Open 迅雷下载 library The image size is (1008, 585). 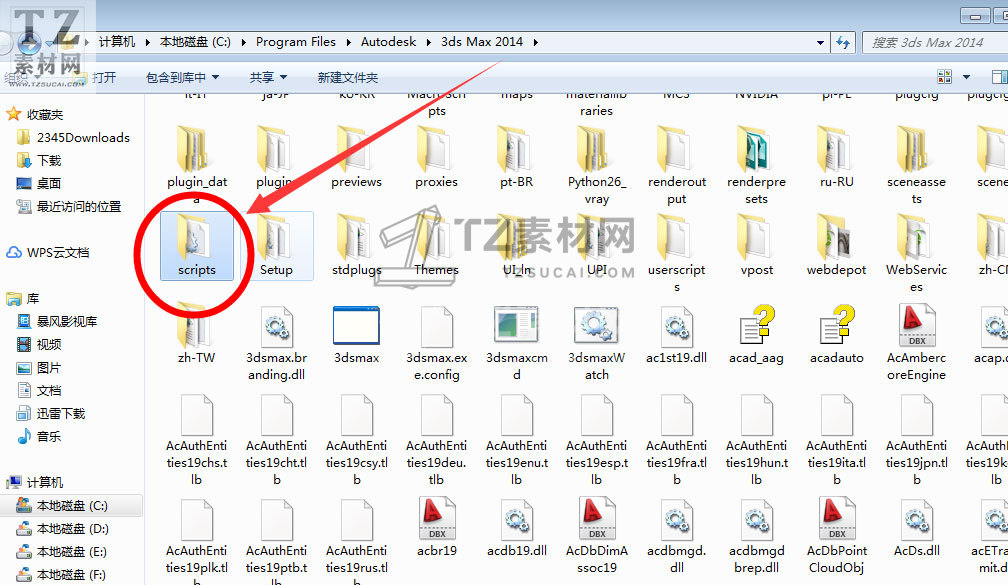51,413
